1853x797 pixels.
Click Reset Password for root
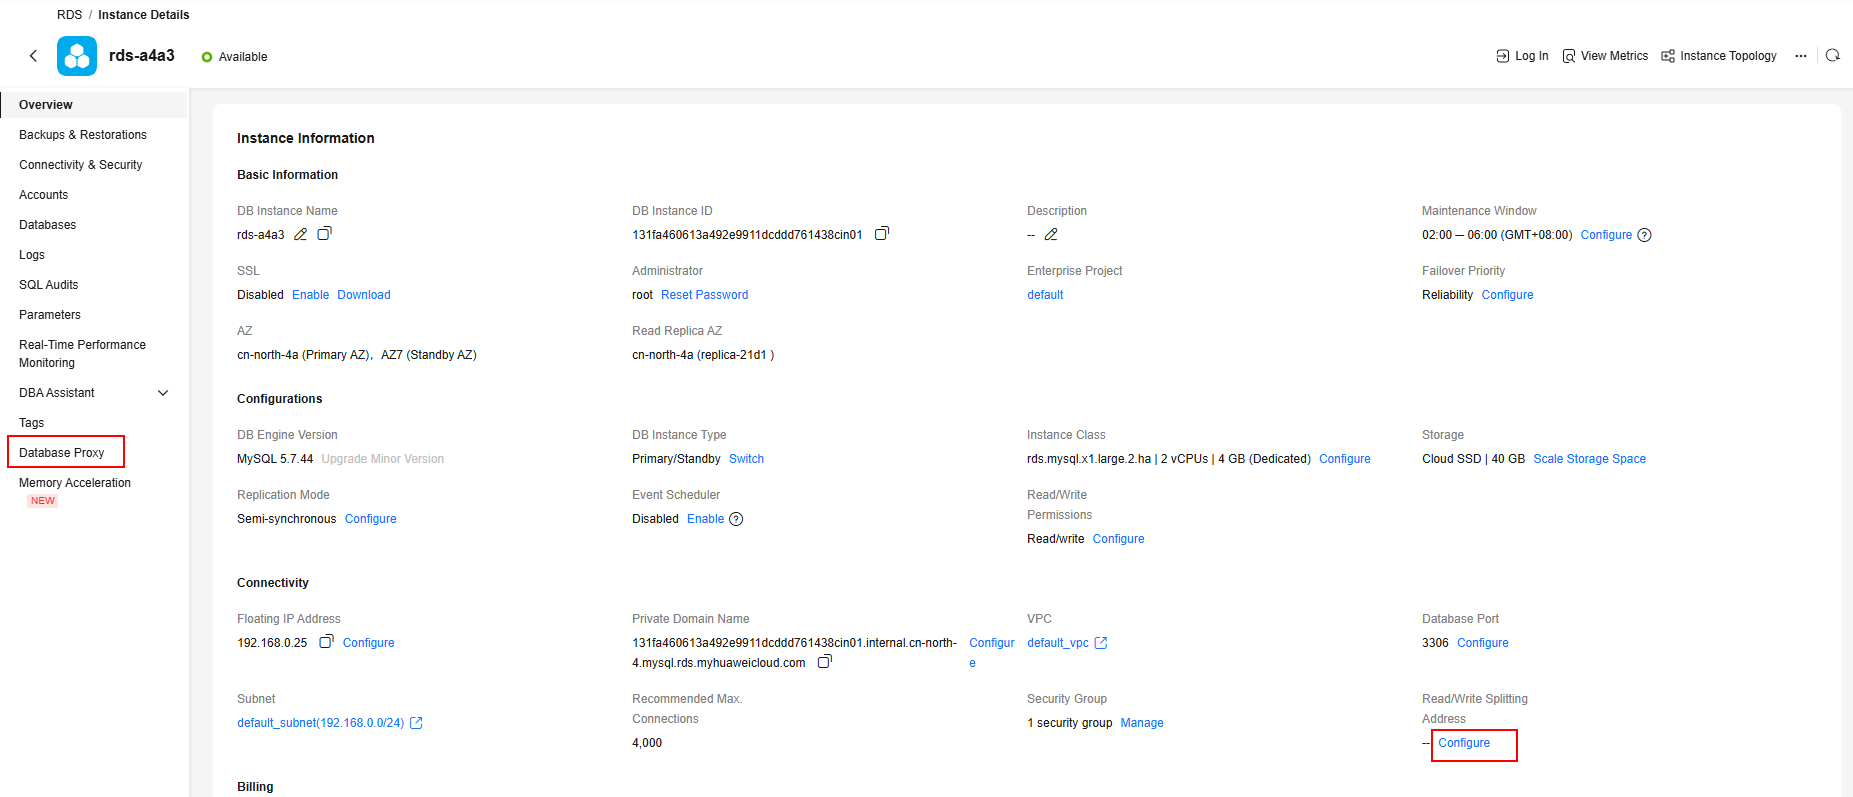pyautogui.click(x=705, y=295)
